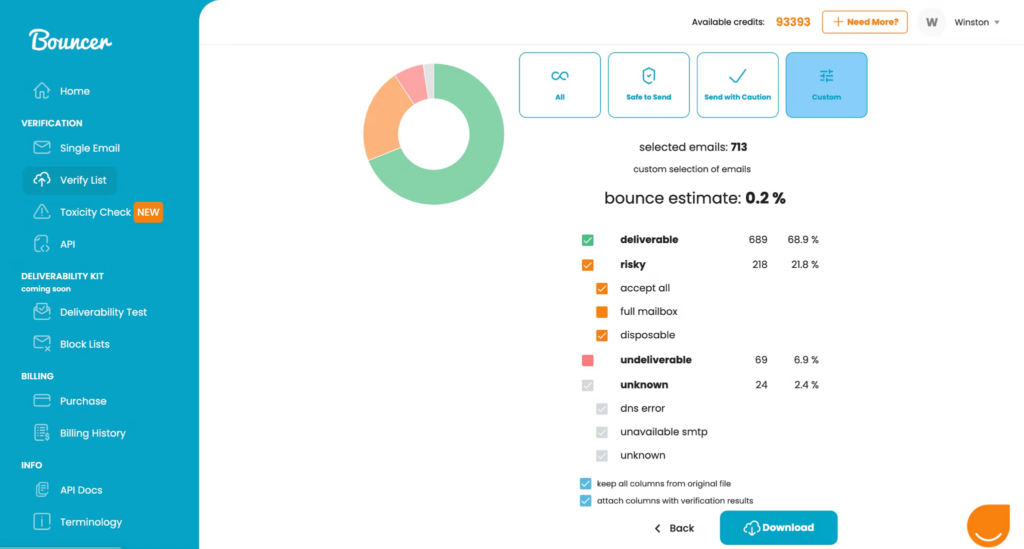Image resolution: width=1024 pixels, height=549 pixels.
Task: Select the Send with Caution tab
Action: pos(737,85)
